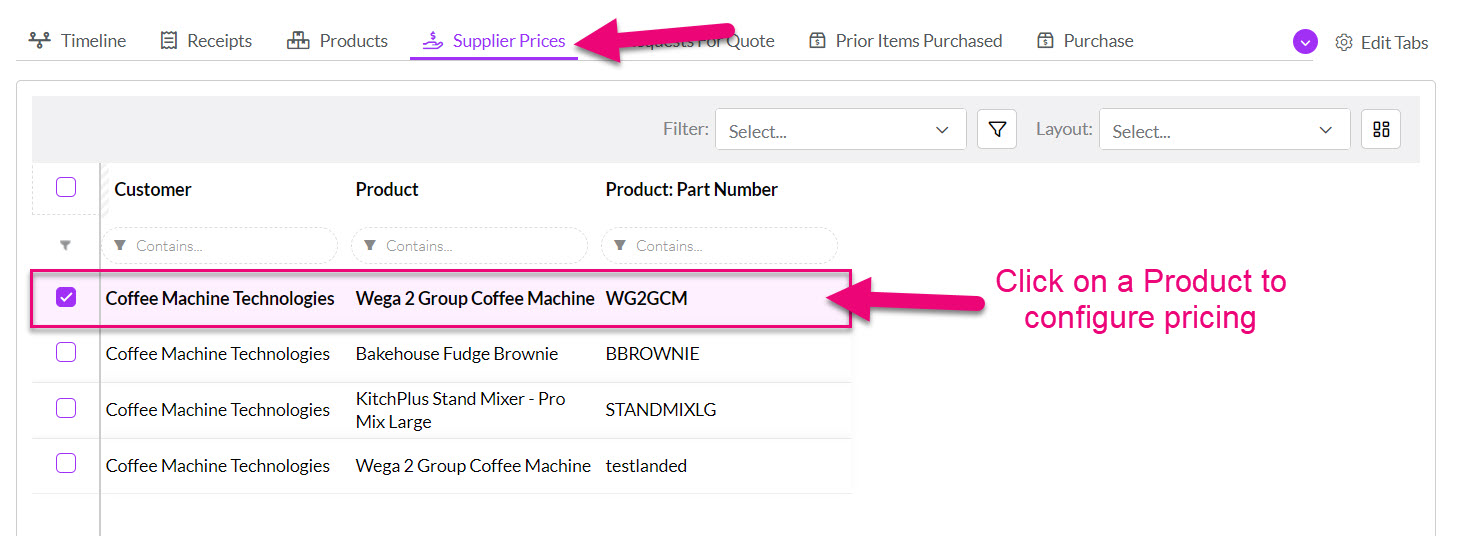1458x536 pixels.
Task: Click the grid layout button
Action: (1381, 130)
